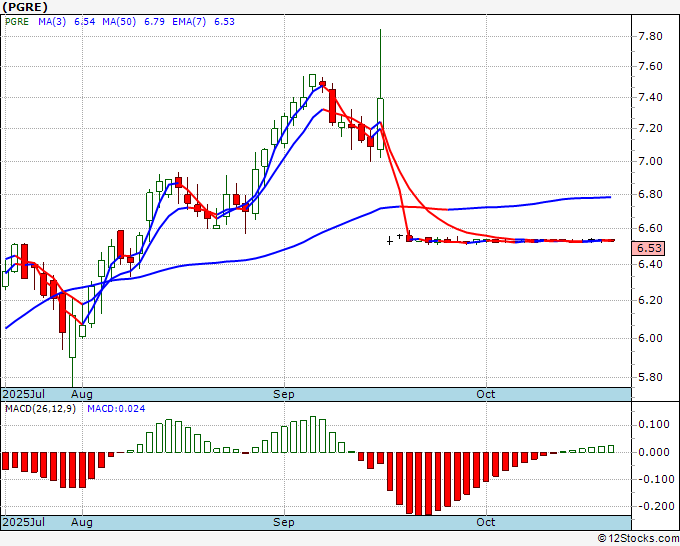Click the end of the MA(50) line near 6.79
The height and width of the screenshot is (546, 680).
point(609,197)
